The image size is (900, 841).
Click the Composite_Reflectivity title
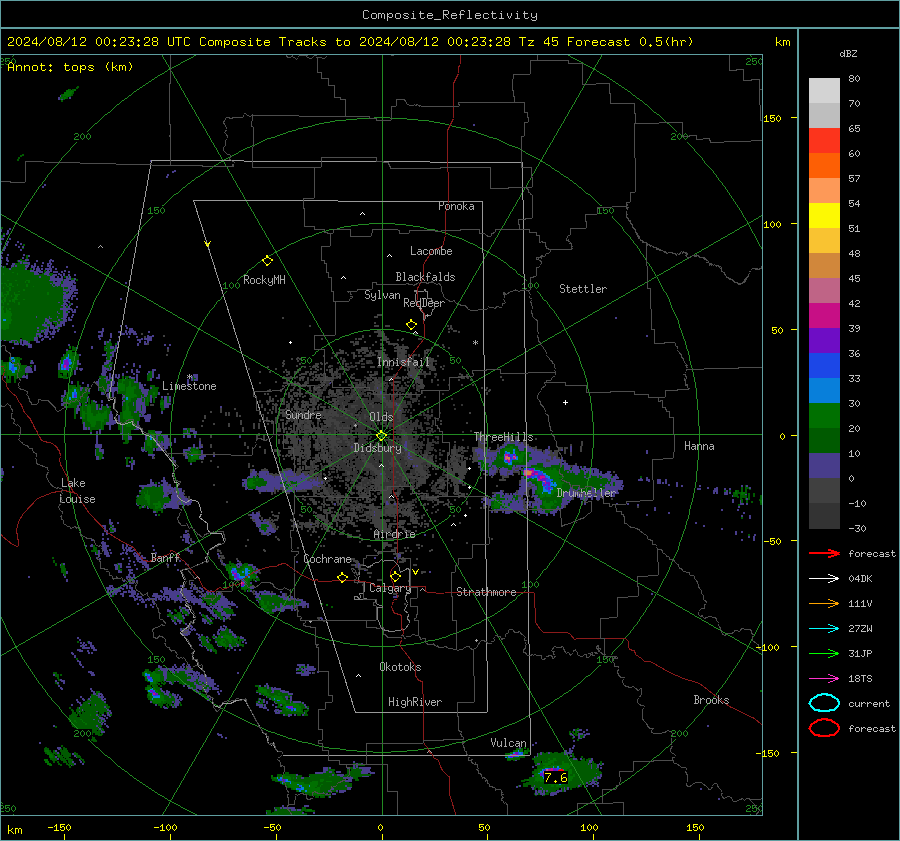pos(450,15)
